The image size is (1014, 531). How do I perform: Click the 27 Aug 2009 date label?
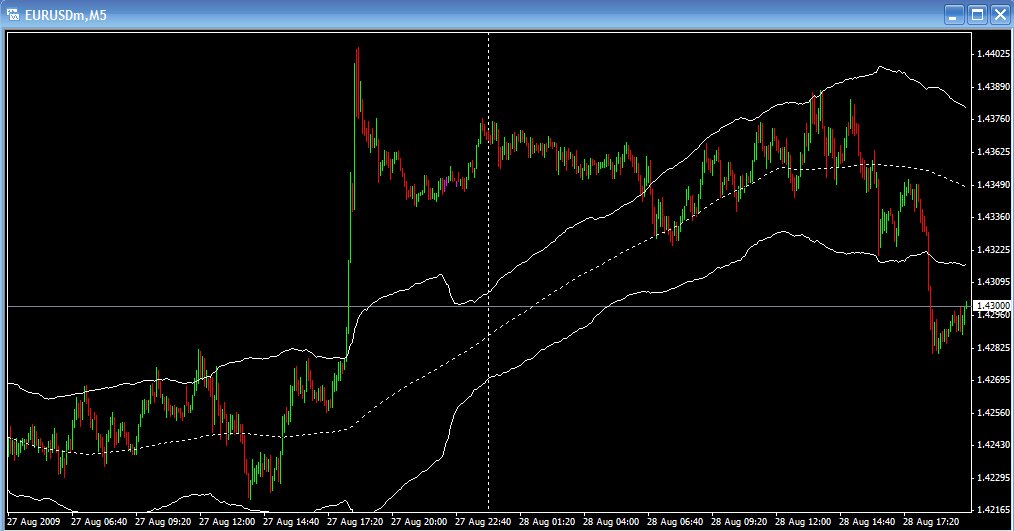(34, 521)
